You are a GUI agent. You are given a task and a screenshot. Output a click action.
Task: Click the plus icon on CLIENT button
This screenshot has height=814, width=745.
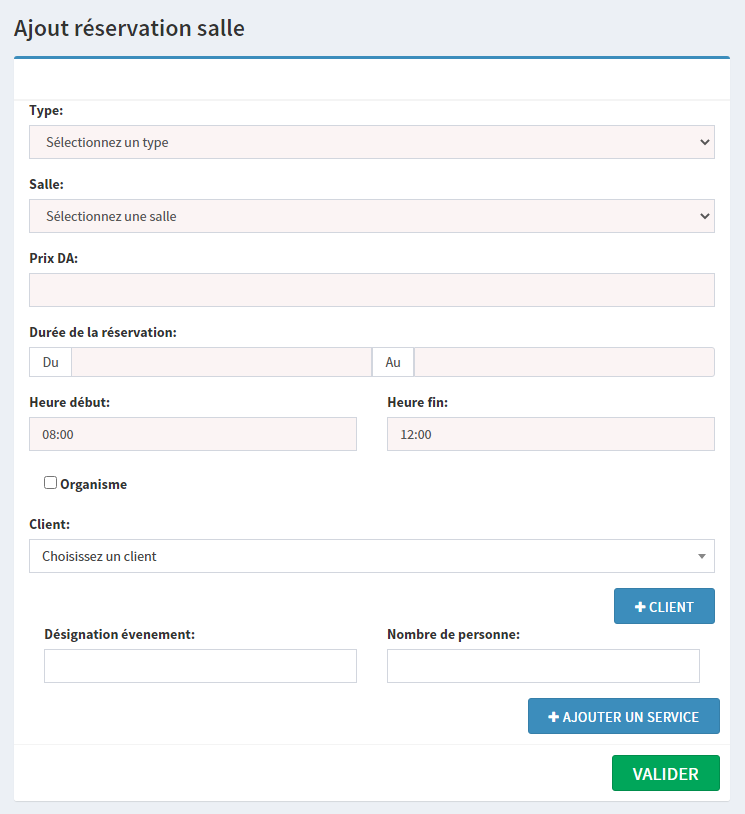[640, 607]
